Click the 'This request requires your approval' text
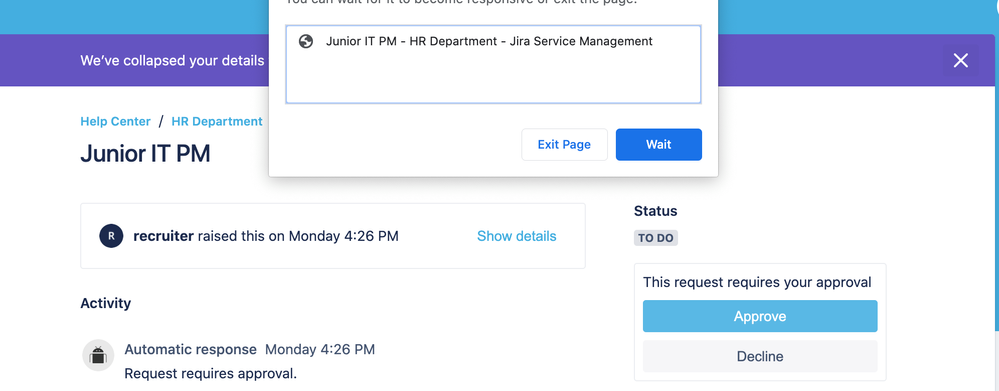 click(x=757, y=282)
